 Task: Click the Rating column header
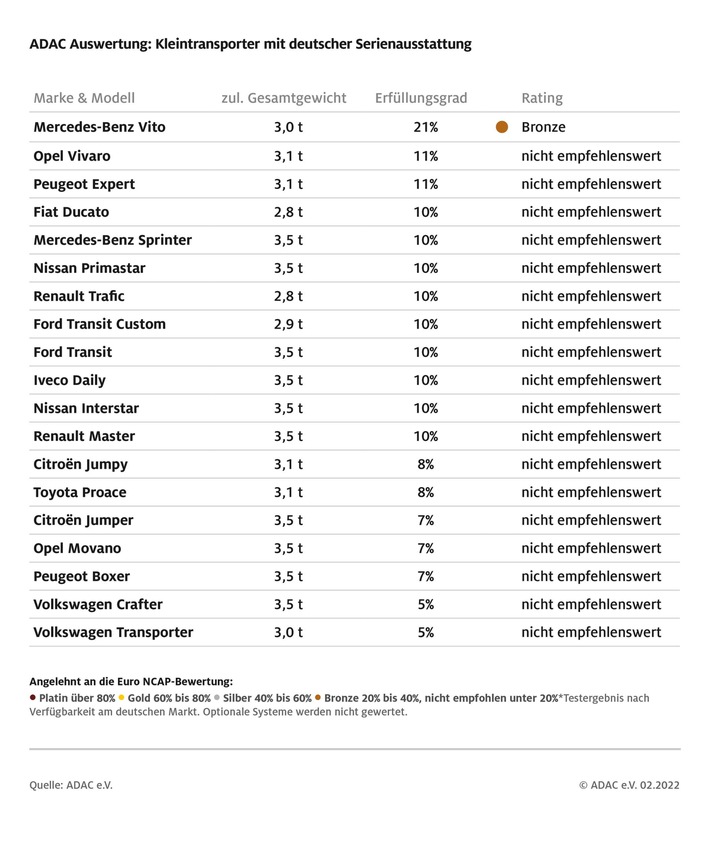(x=542, y=98)
